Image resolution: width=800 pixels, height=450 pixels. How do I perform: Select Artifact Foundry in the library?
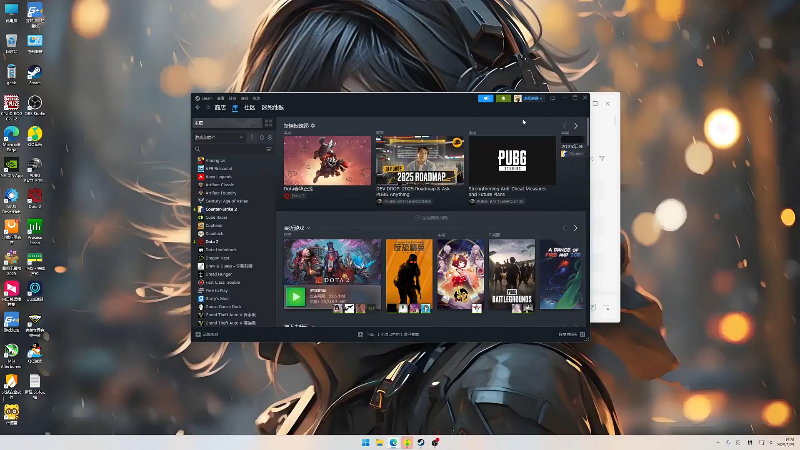point(221,193)
